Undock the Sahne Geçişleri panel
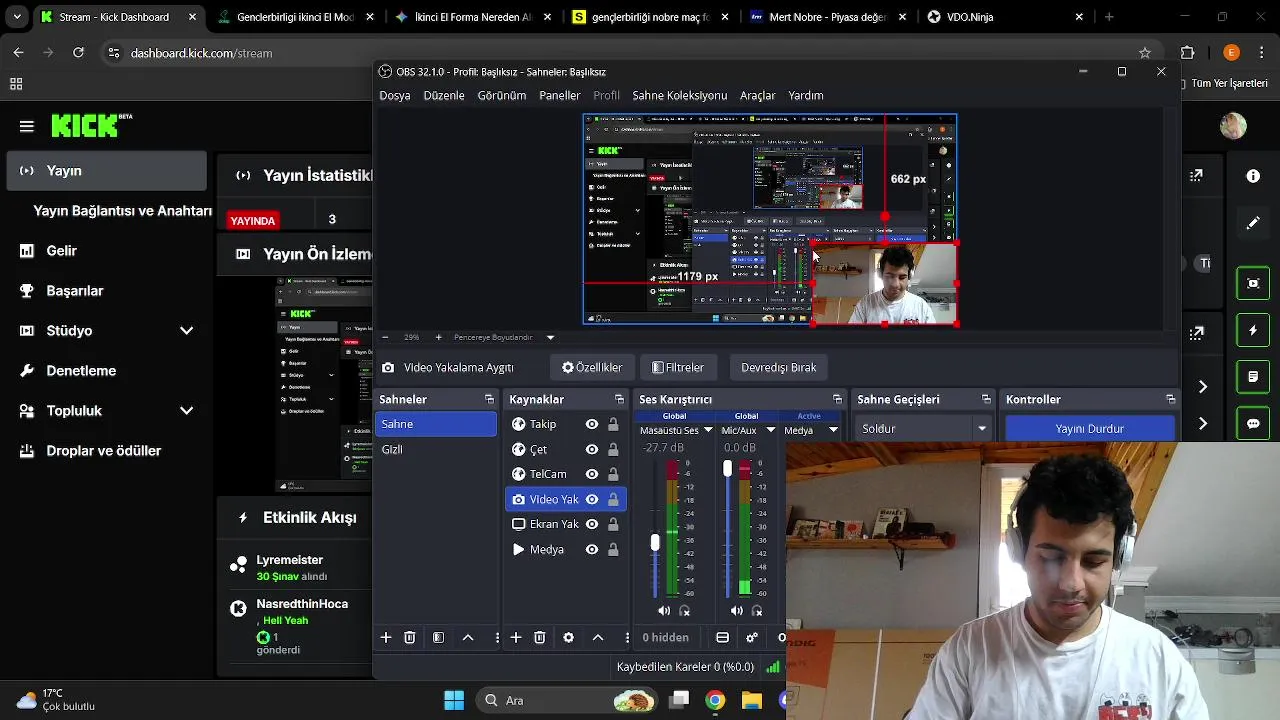Image resolution: width=1280 pixels, height=720 pixels. (x=986, y=399)
